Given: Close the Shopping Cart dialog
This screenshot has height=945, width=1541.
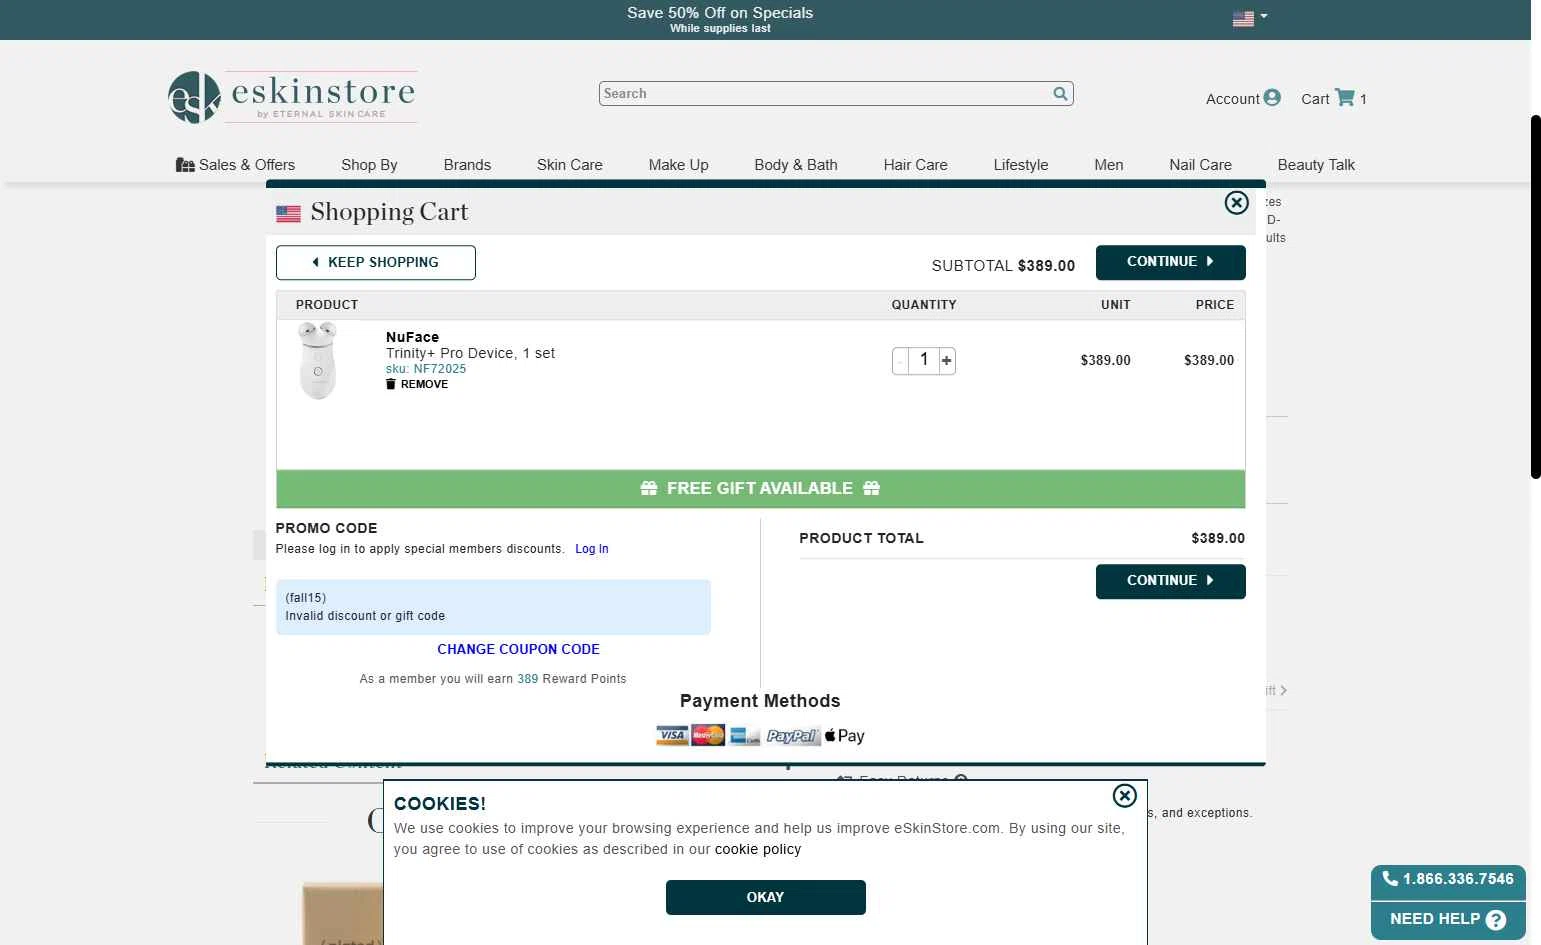Looking at the screenshot, I should [1237, 203].
